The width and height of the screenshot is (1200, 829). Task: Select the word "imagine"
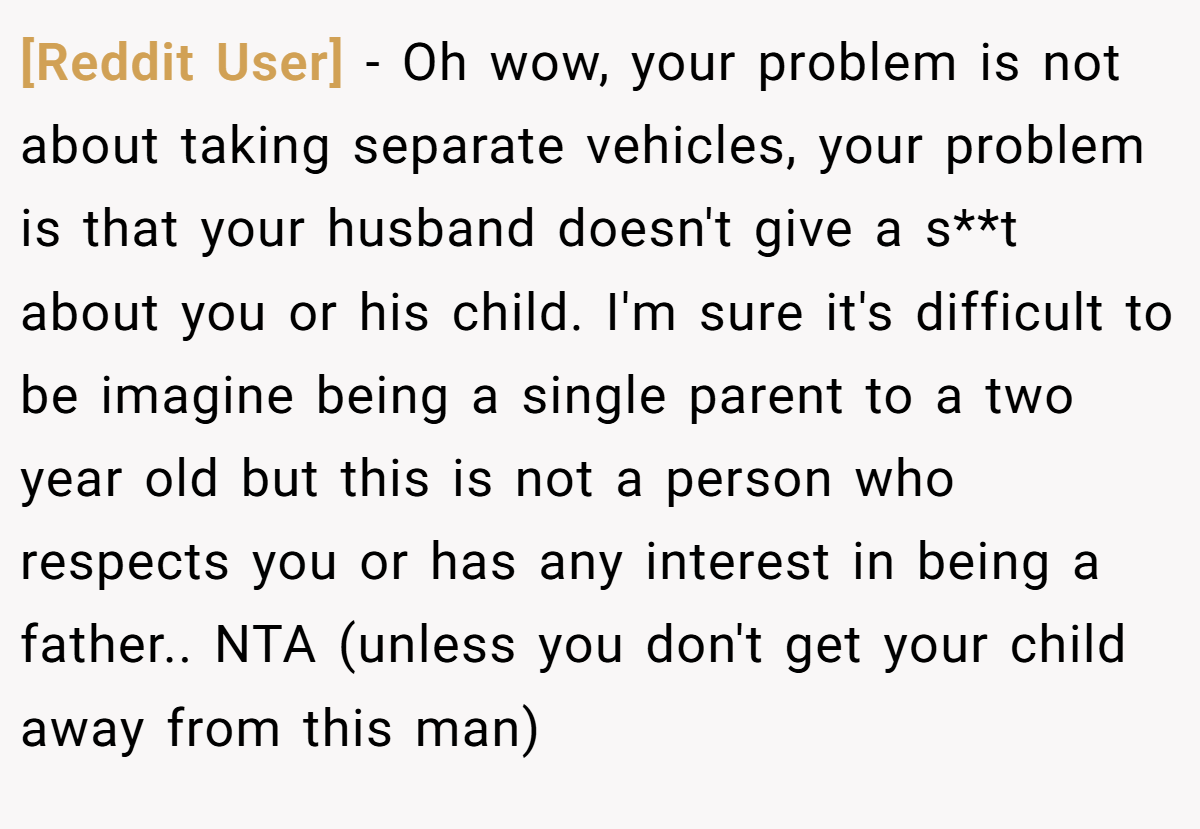(197, 396)
